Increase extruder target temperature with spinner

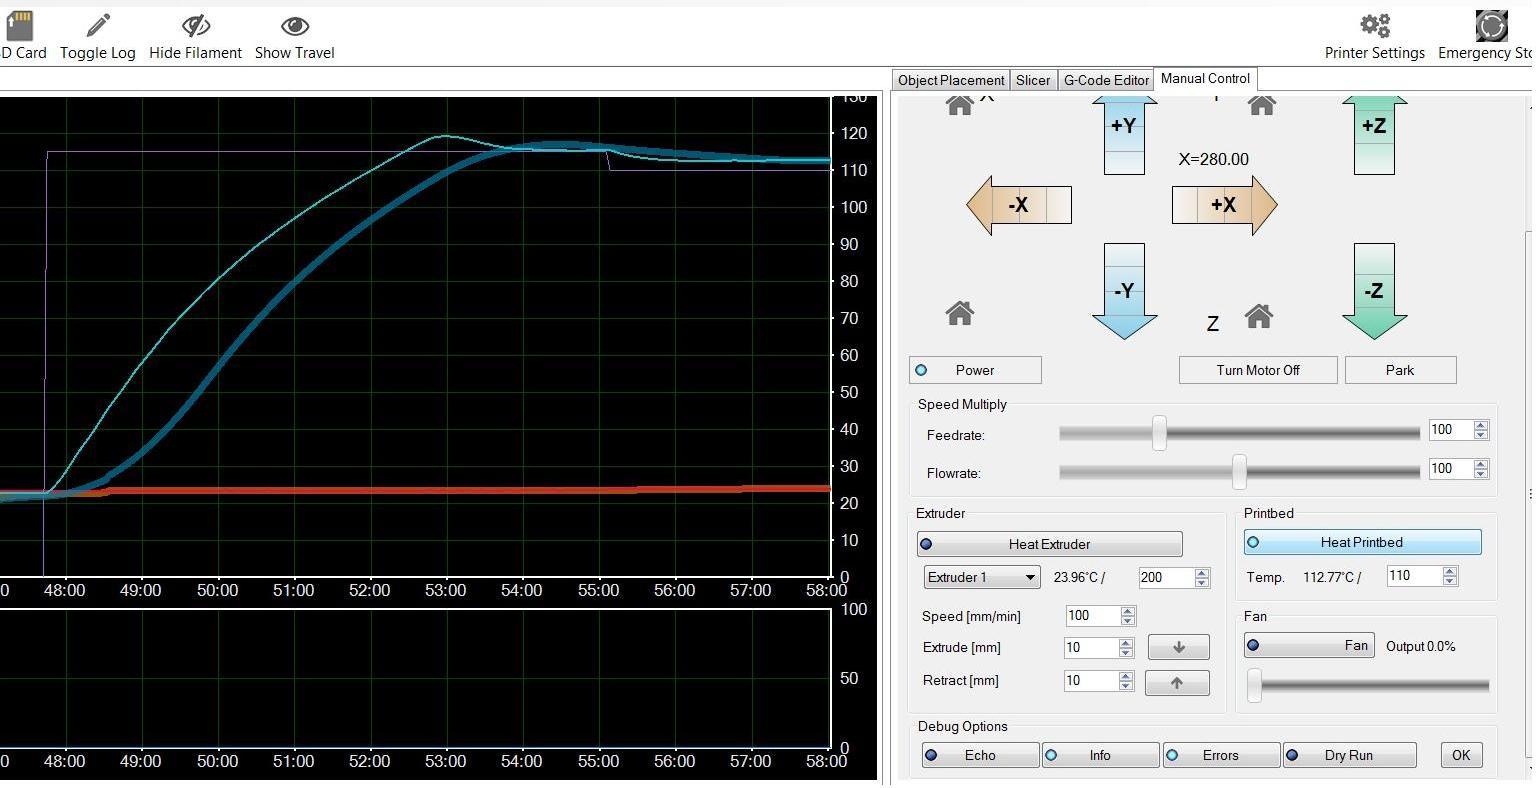[1202, 572]
